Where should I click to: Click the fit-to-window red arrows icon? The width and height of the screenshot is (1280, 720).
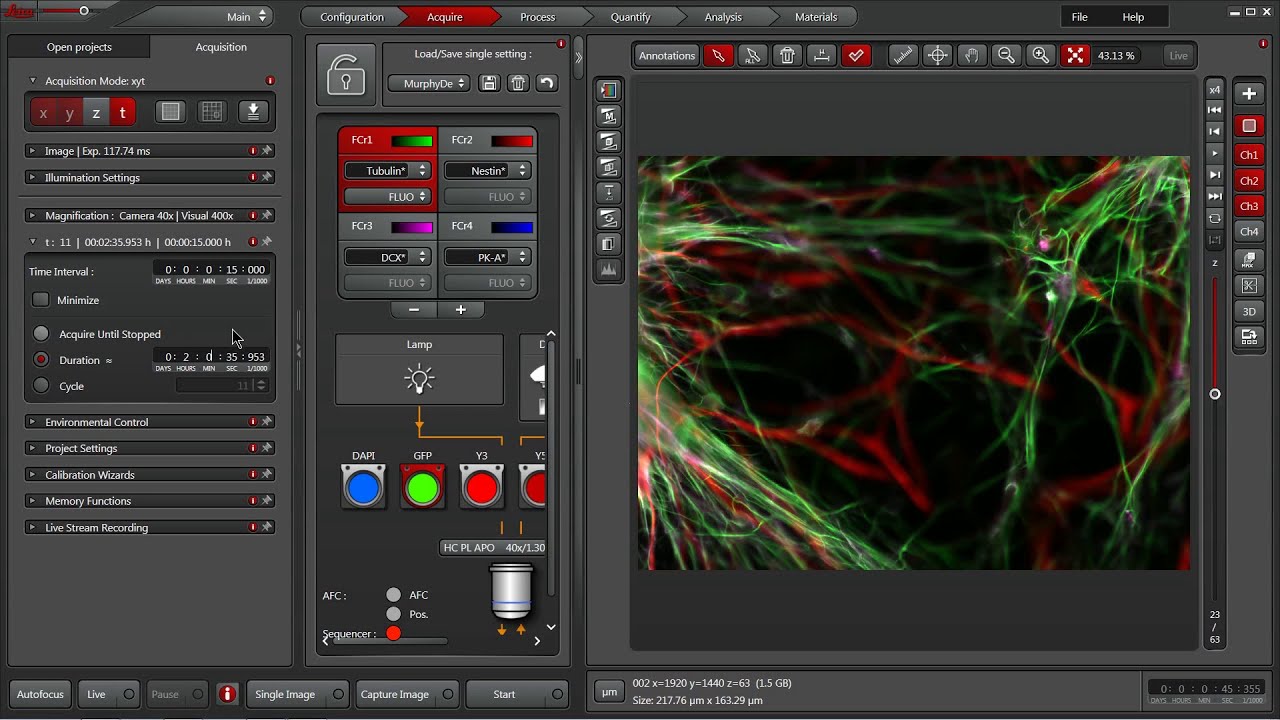pos(1075,56)
